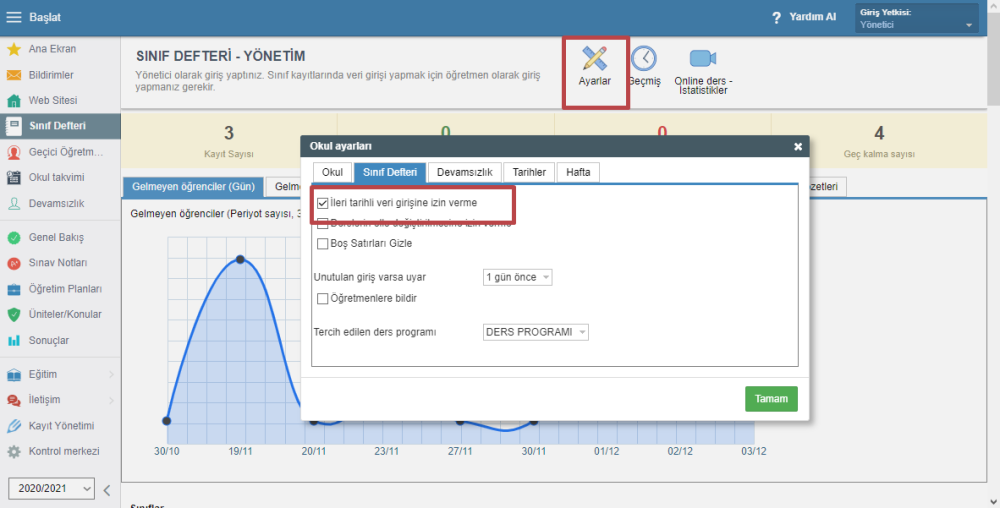Click the SINIF DEFTERİ - YÖNETİM heading
This screenshot has width=1000, height=508.
click(221, 56)
